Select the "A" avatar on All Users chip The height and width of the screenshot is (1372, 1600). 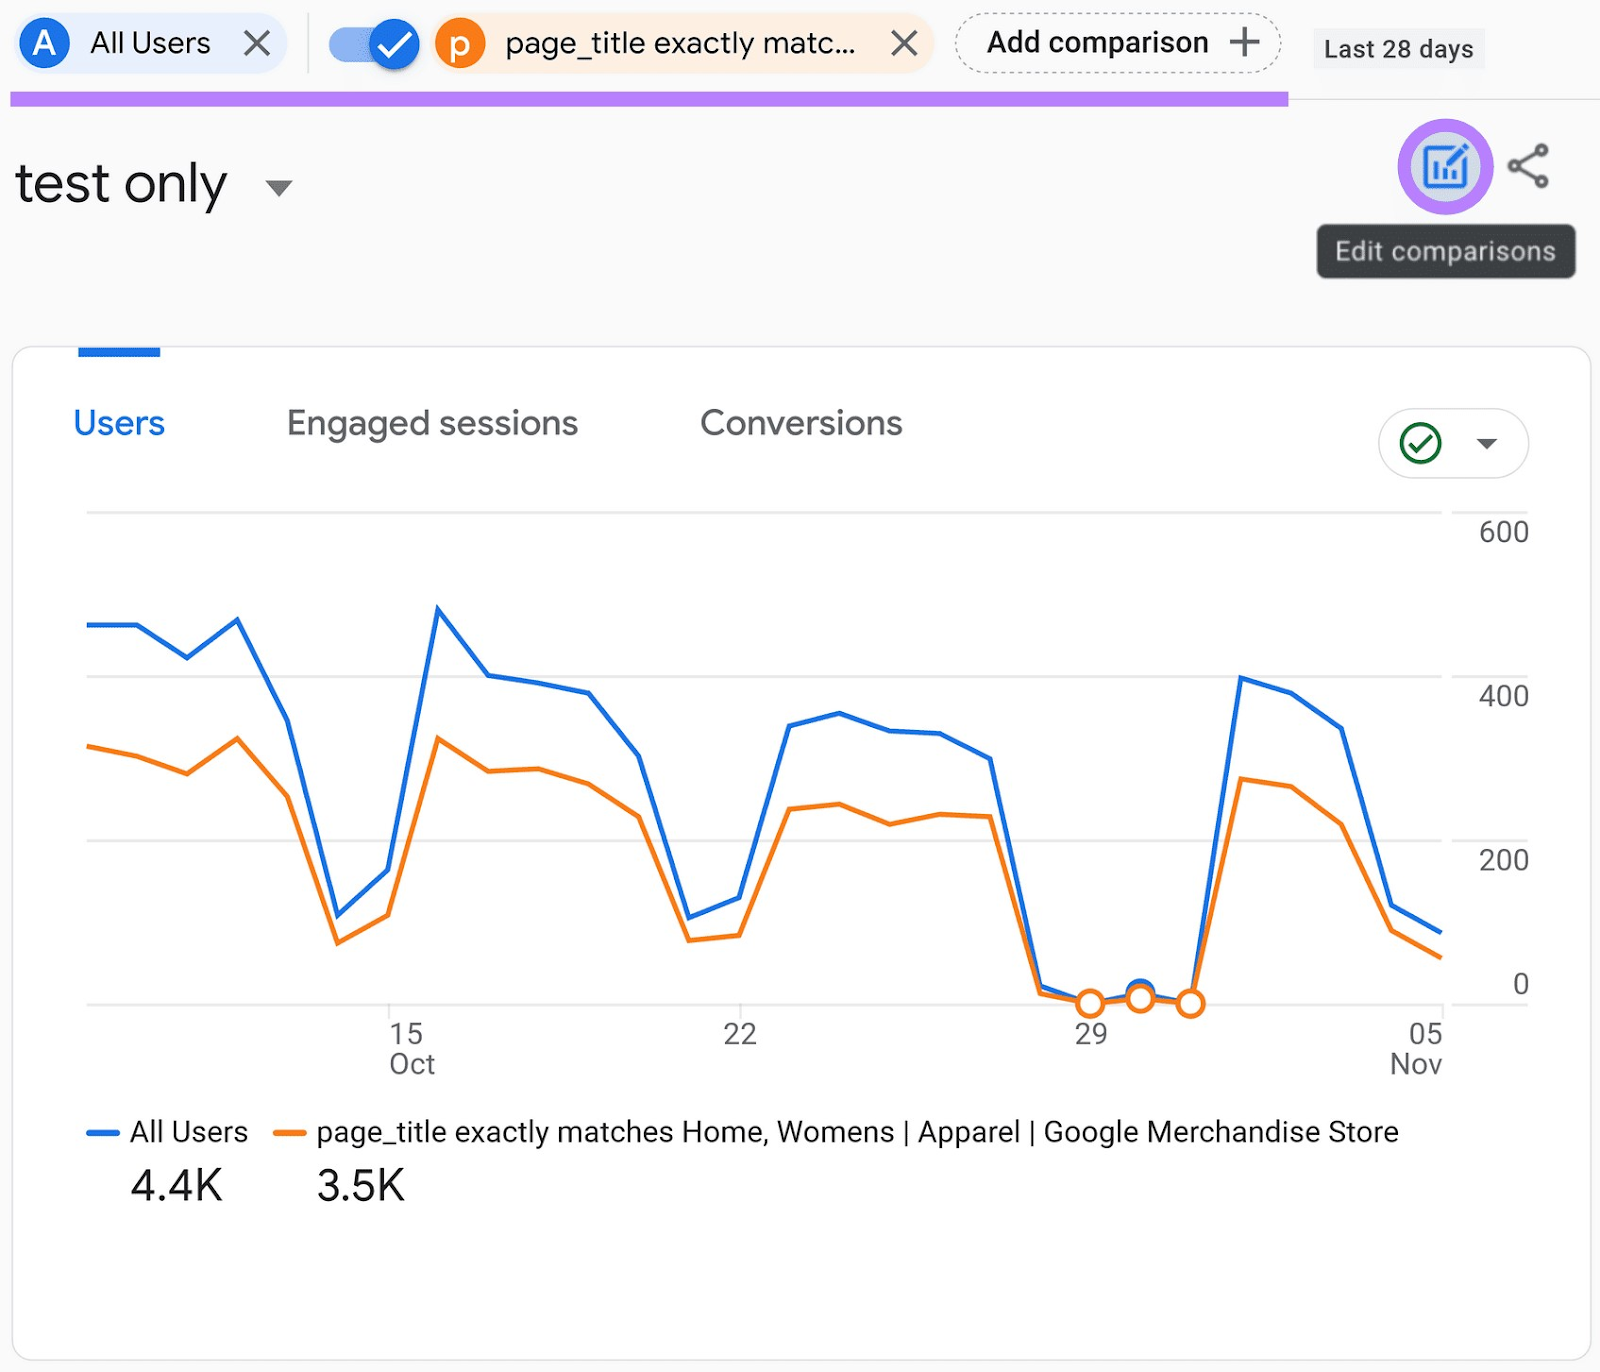click(43, 43)
